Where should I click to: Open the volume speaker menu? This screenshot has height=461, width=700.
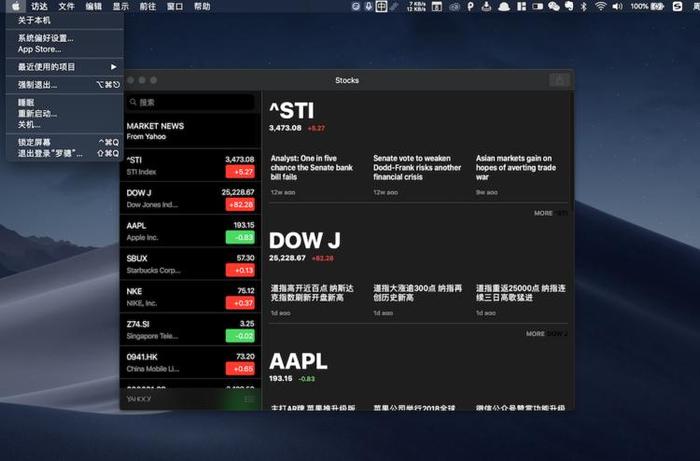click(617, 6)
